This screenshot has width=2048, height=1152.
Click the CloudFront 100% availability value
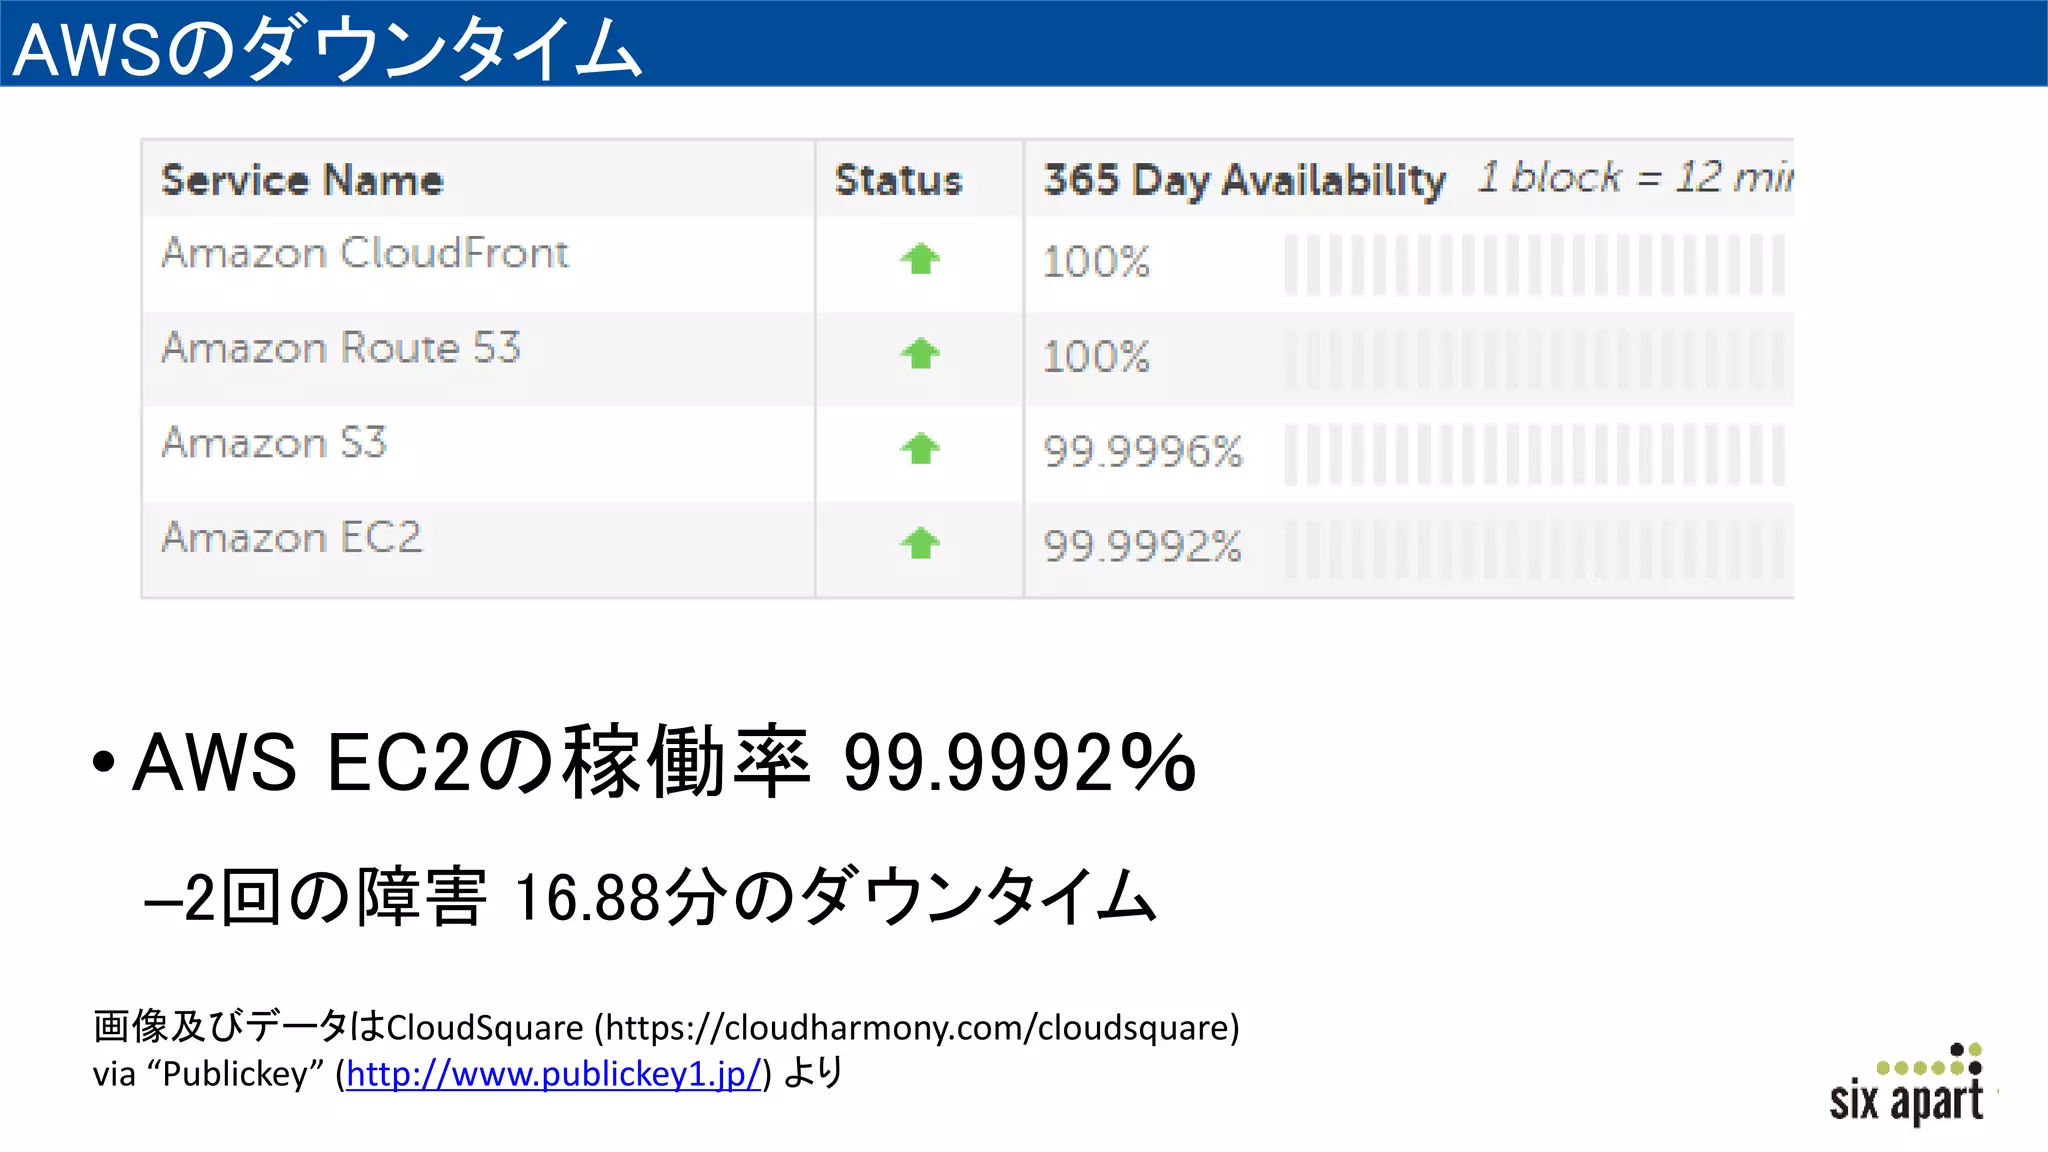tap(1096, 262)
